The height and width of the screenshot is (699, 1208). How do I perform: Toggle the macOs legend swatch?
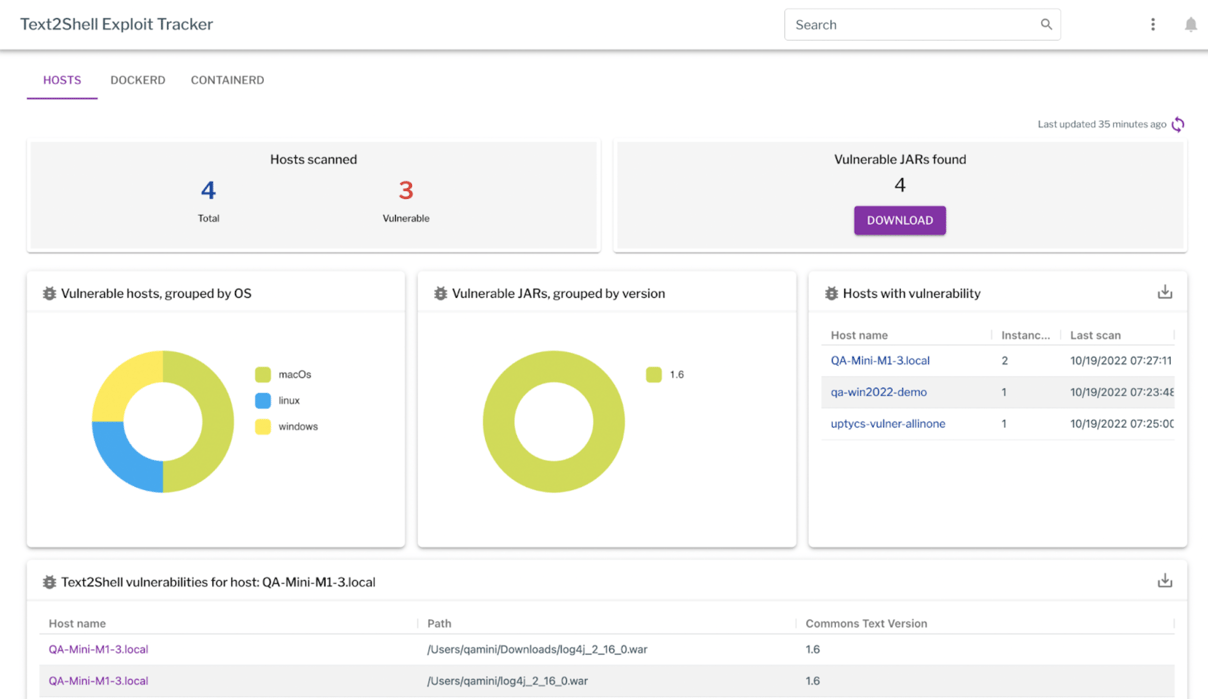pos(263,374)
